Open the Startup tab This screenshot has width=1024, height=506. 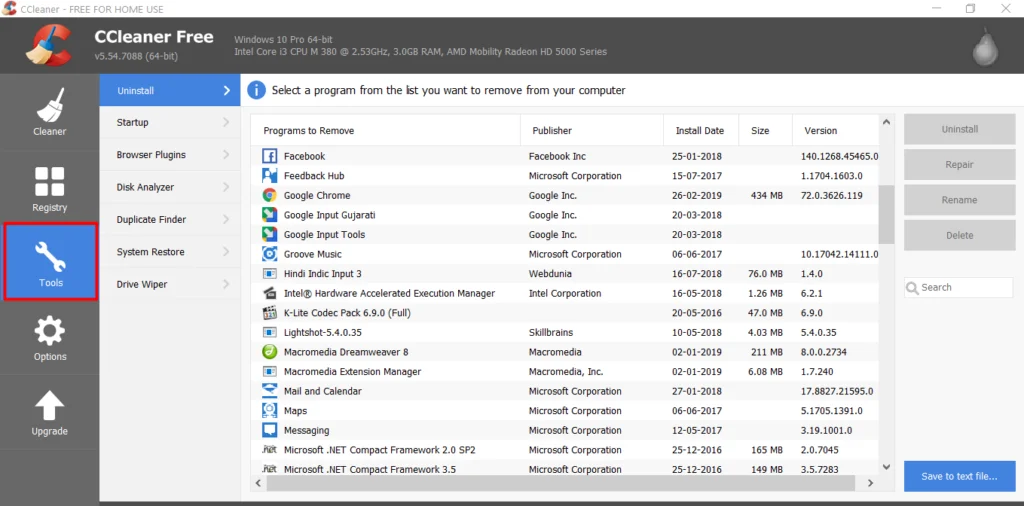[x=170, y=122]
